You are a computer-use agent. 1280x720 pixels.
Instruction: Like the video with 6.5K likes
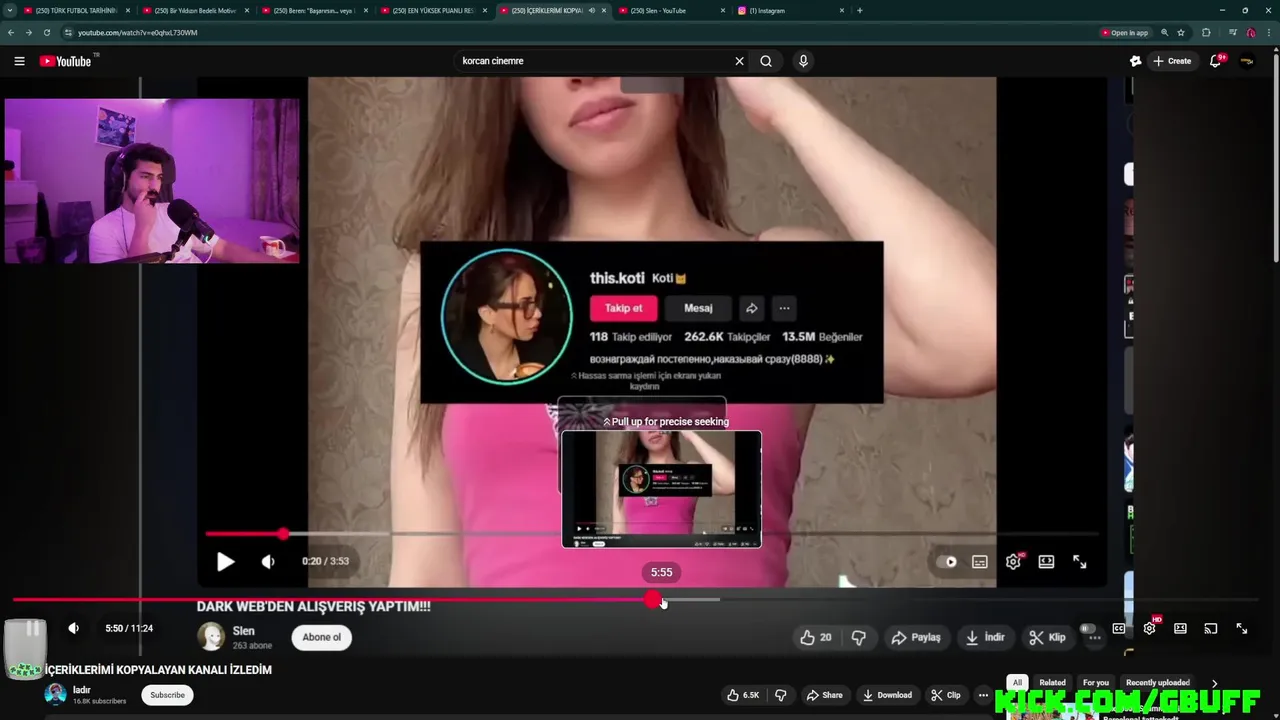(x=743, y=695)
